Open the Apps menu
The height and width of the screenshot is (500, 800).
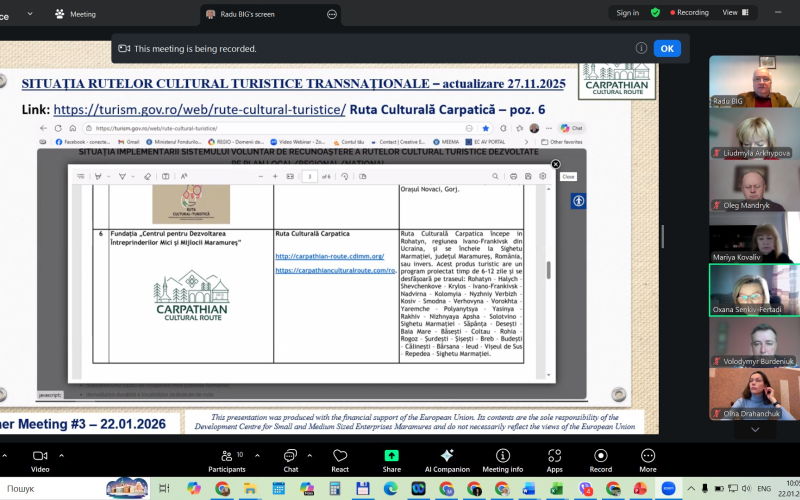point(554,458)
